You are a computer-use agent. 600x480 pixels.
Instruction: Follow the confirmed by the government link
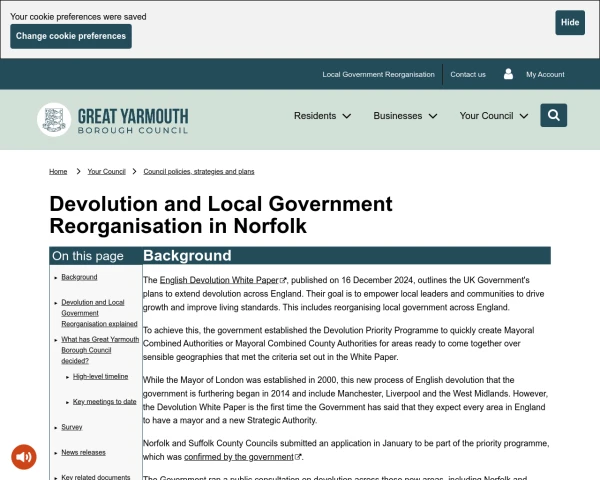coord(240,456)
